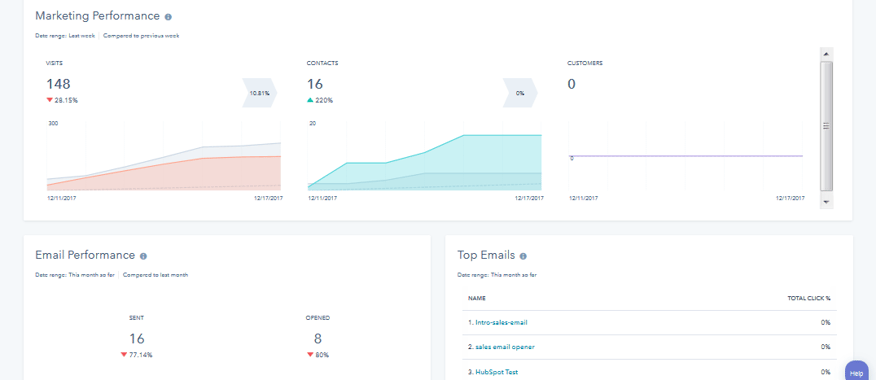876x380 pixels.
Task: Click the 0% value for Intro-sales-email
Action: (826, 322)
